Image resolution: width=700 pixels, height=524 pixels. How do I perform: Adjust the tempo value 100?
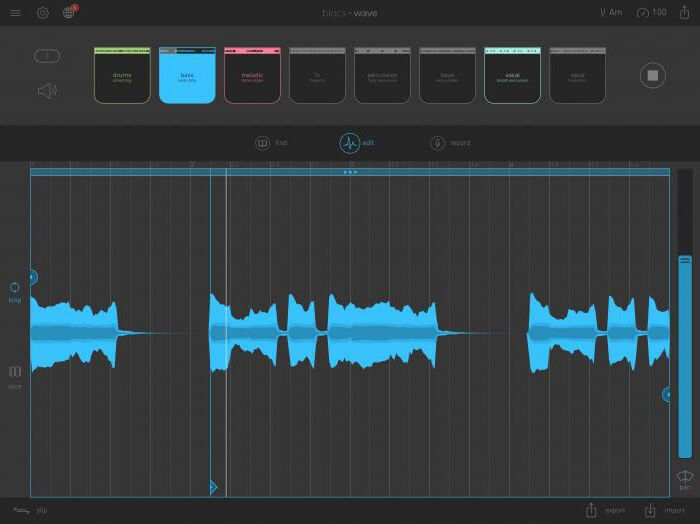(651, 12)
